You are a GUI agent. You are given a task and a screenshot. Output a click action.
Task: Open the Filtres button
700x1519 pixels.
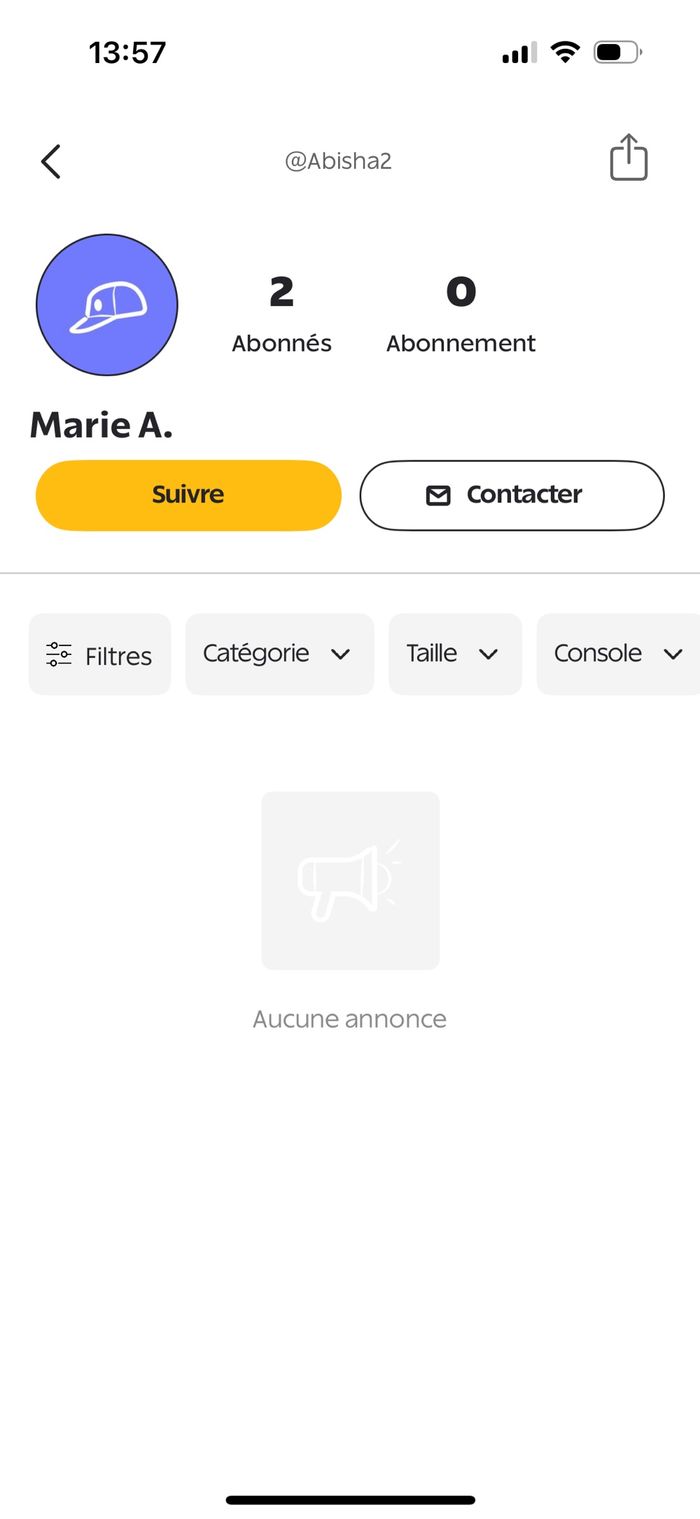tap(99, 654)
